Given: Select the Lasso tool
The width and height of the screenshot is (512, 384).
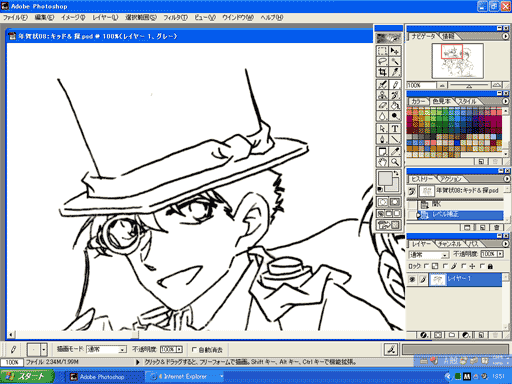Looking at the screenshot, I should coord(382,61).
